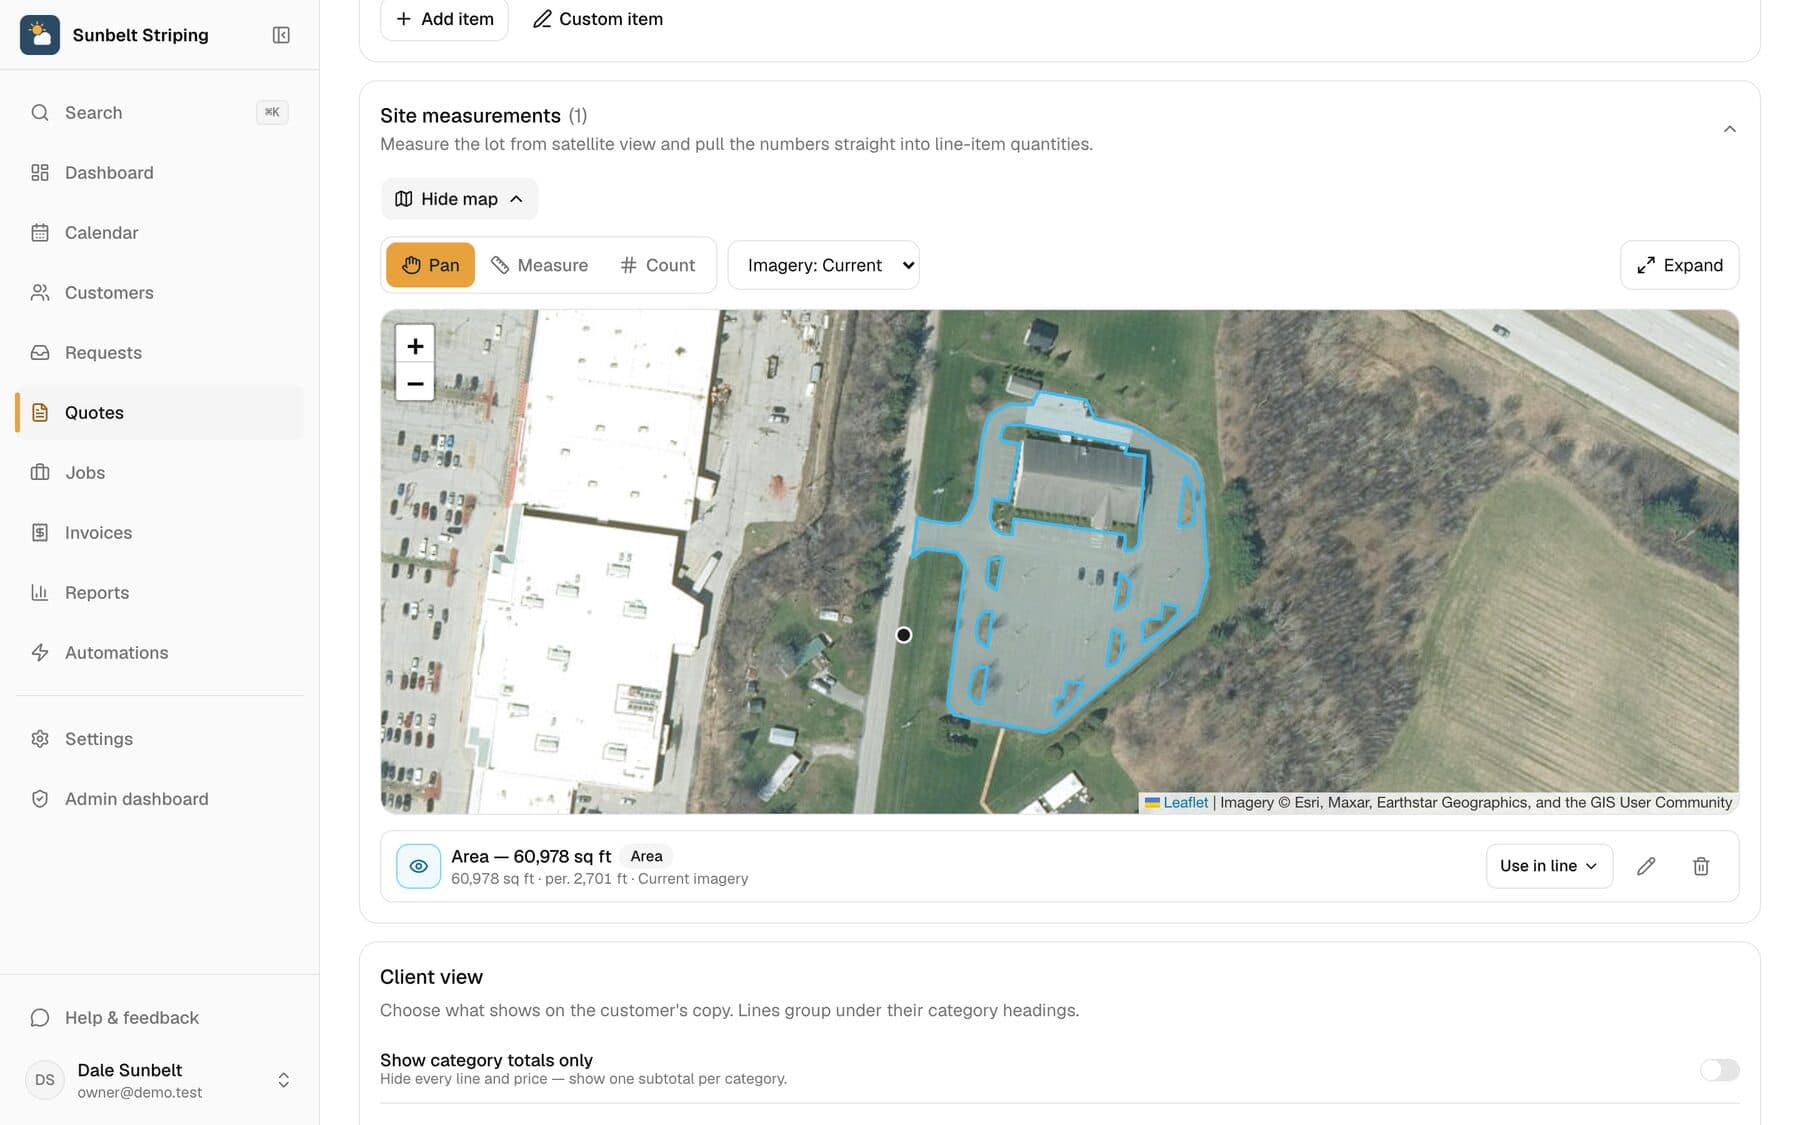
Task: Select the Count tool
Action: pyautogui.click(x=657, y=265)
